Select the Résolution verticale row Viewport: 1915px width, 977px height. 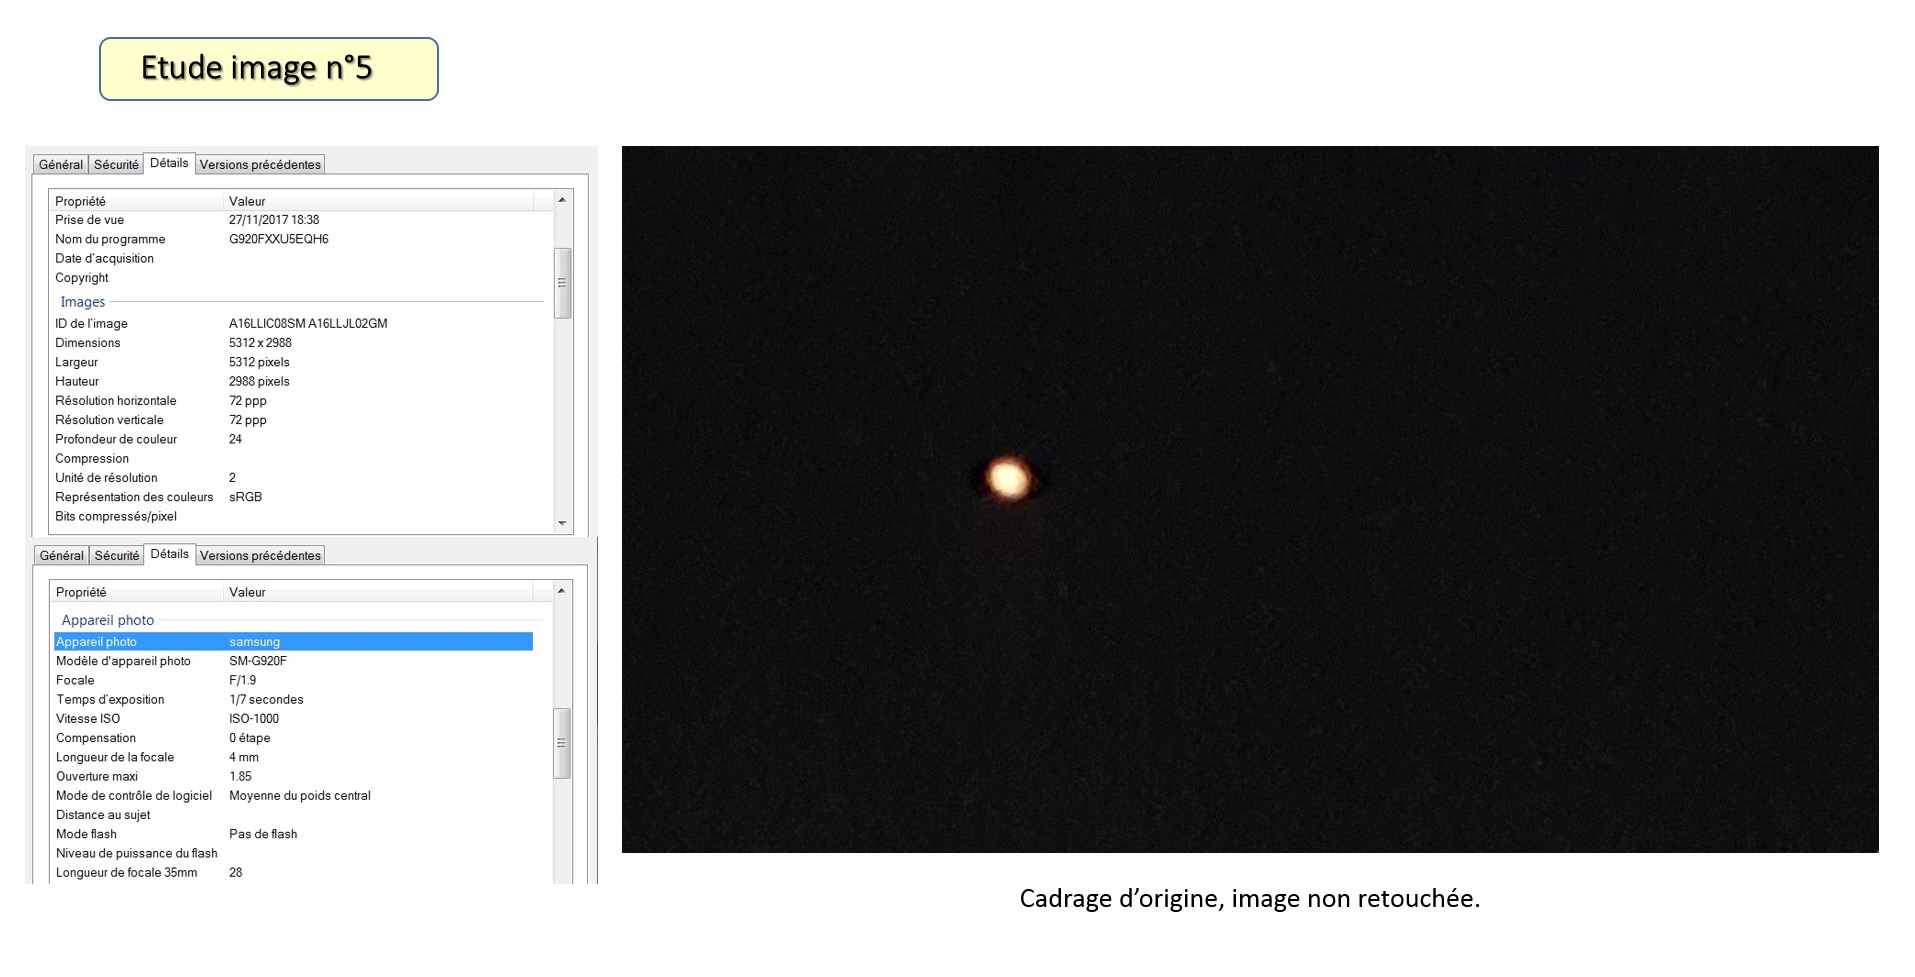coord(293,420)
